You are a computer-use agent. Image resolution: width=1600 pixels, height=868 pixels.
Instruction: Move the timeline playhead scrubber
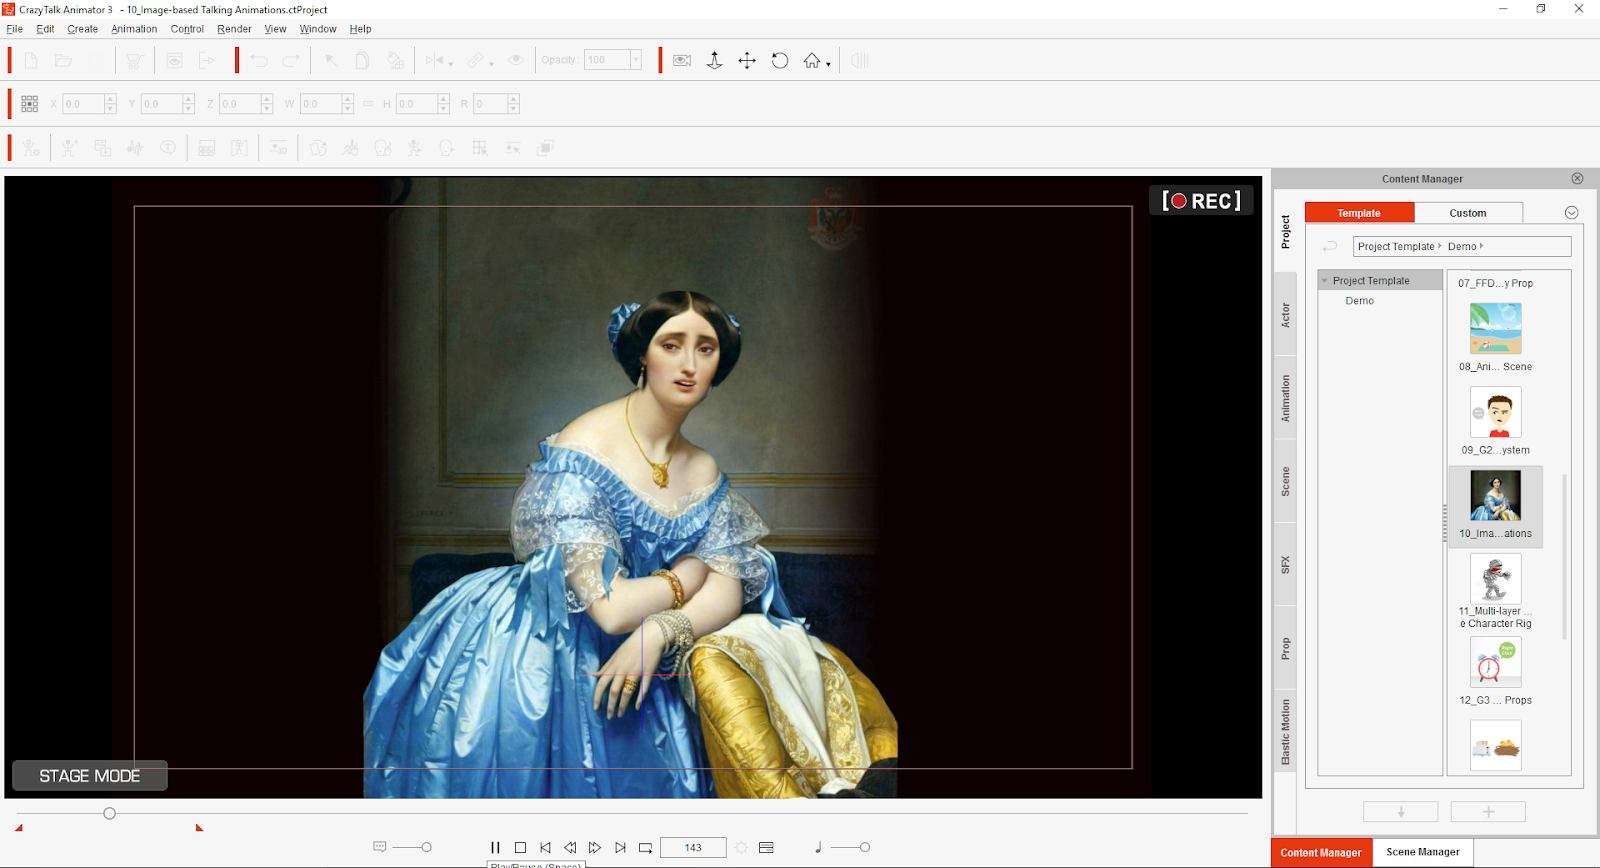click(110, 813)
